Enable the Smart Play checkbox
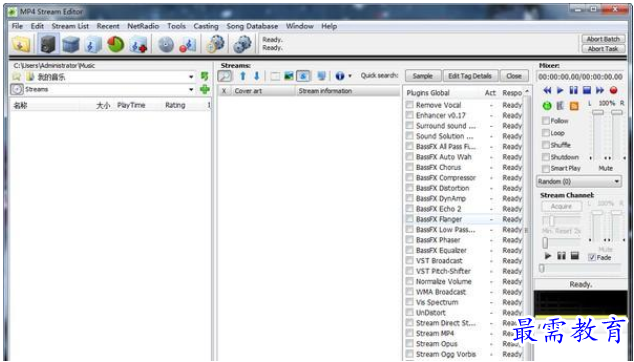 546,168
